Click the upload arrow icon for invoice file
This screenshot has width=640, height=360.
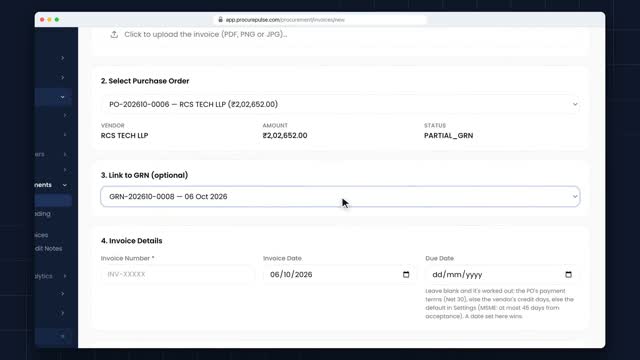pos(114,35)
